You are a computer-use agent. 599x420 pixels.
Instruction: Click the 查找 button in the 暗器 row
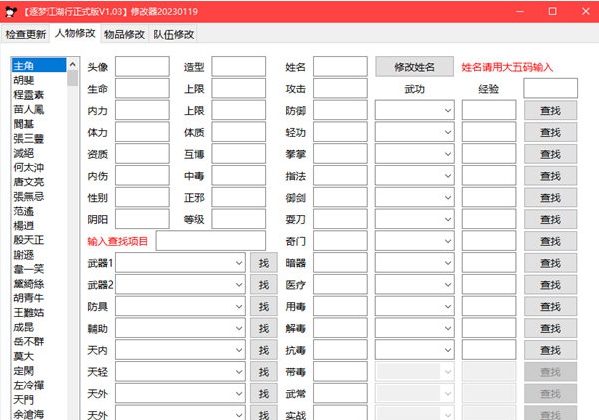click(x=550, y=263)
